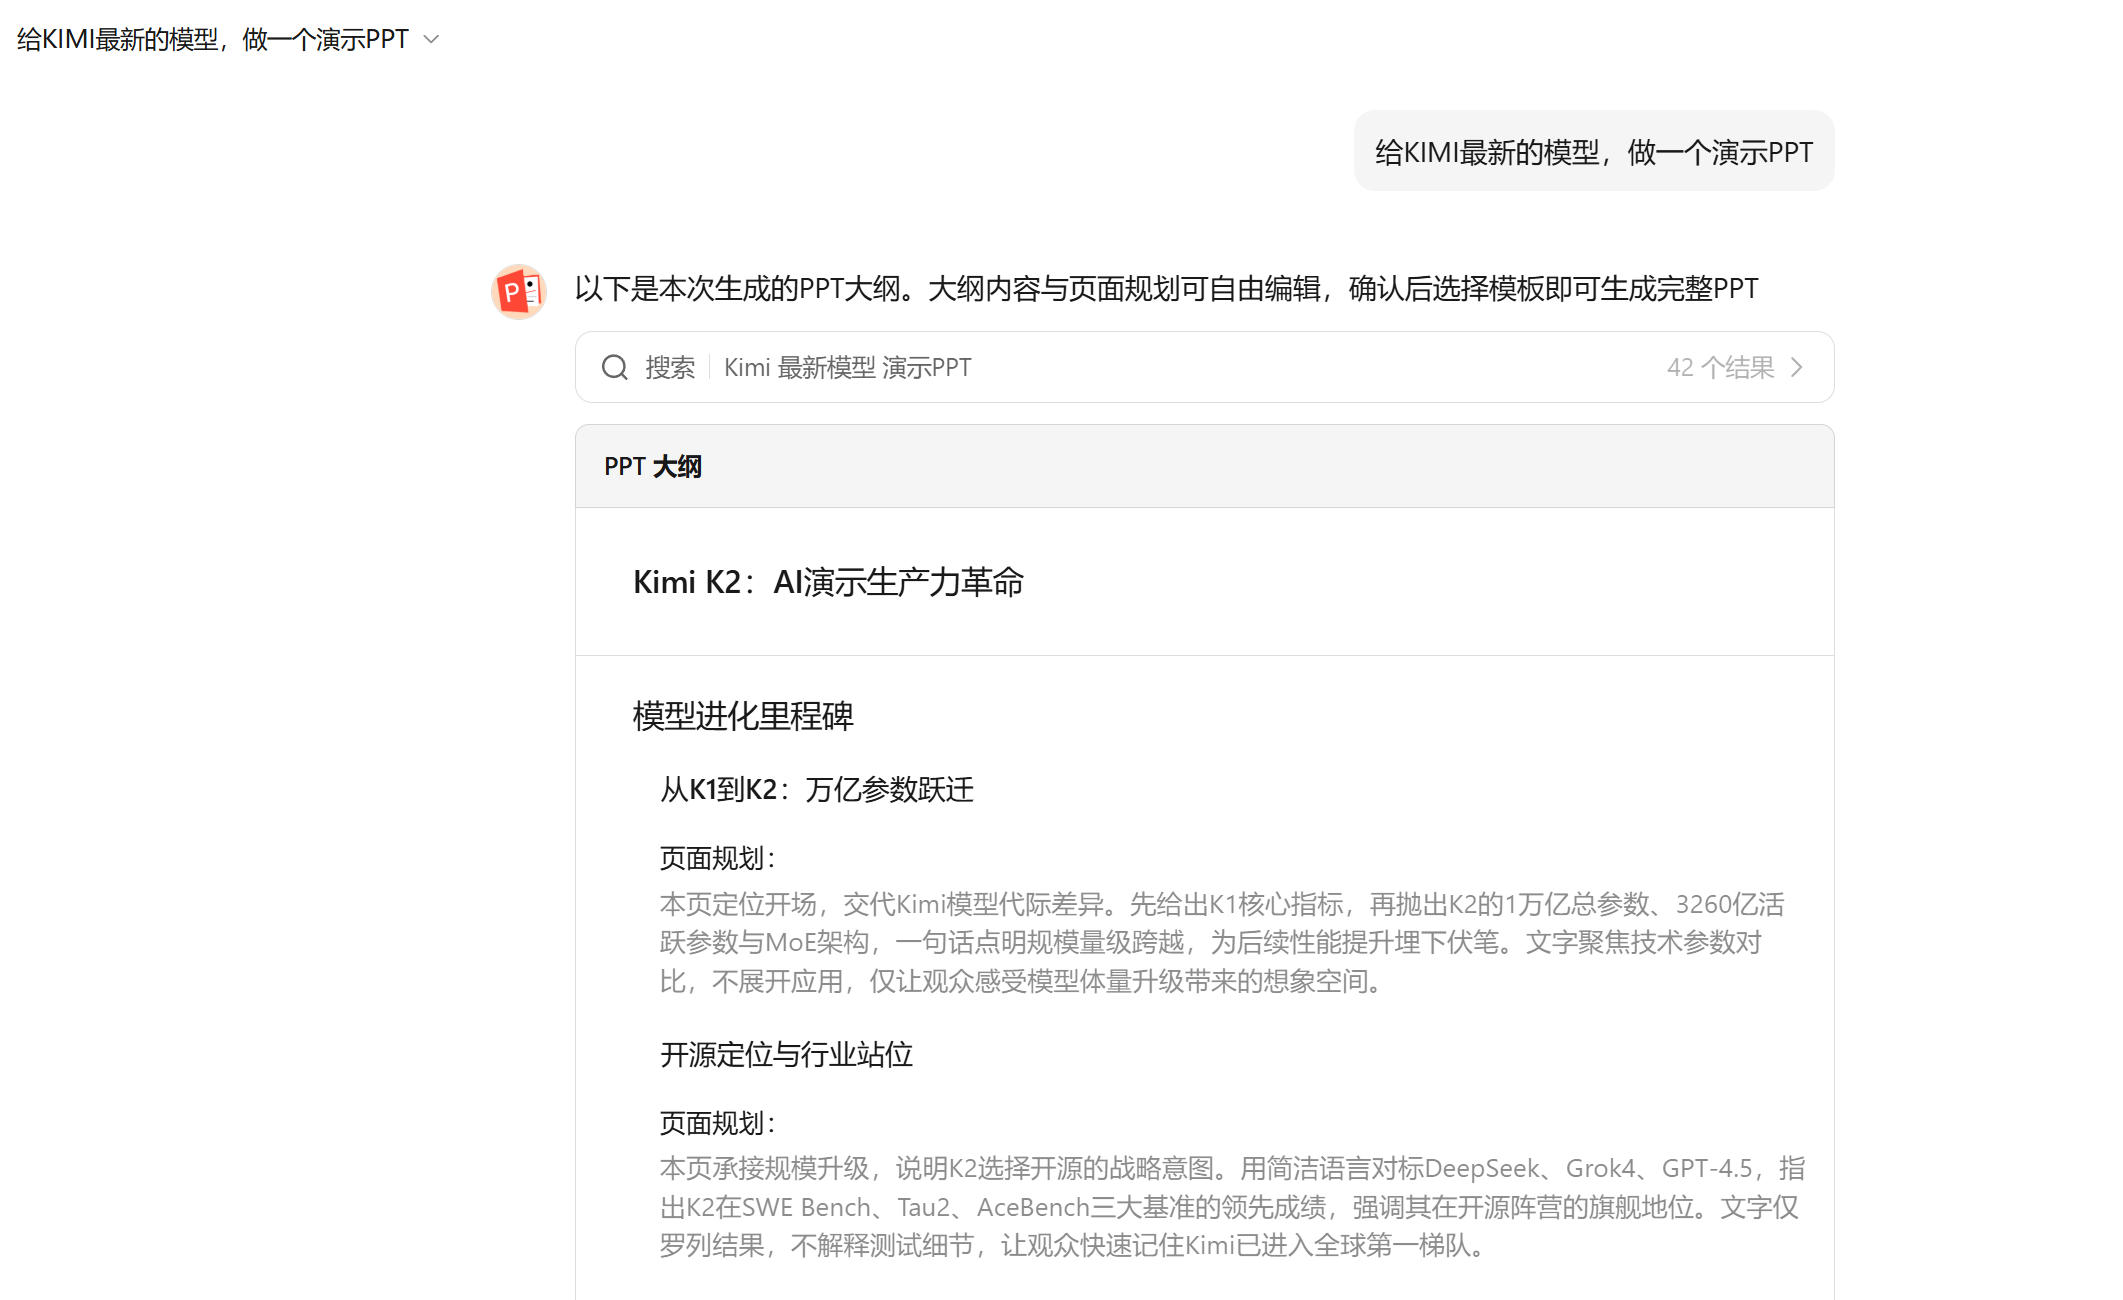
Task: Select the 'Kimi 最新模型 演示PPT' query text
Action: point(847,367)
